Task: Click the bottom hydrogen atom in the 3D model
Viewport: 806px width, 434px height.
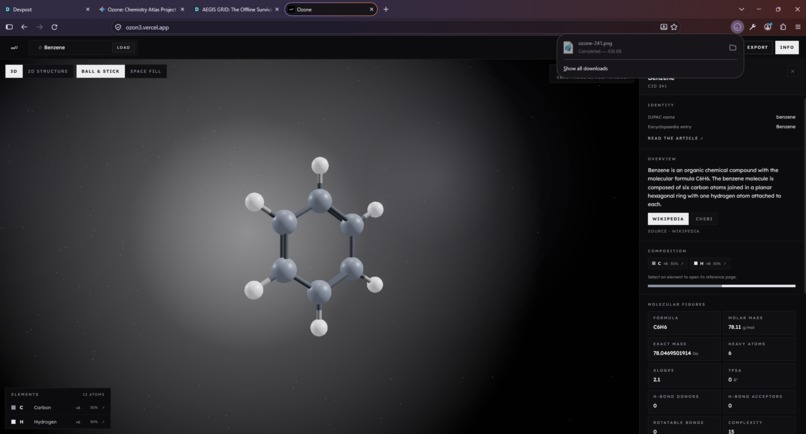Action: [319, 328]
